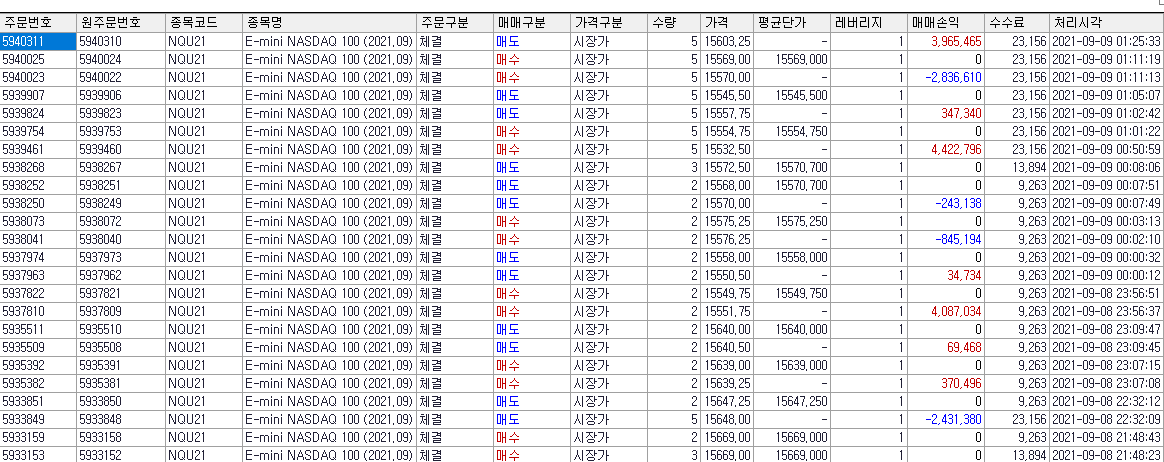Viewport: 1164px width, 462px height.
Task: Select loss value -845,194
Action: click(x=946, y=239)
